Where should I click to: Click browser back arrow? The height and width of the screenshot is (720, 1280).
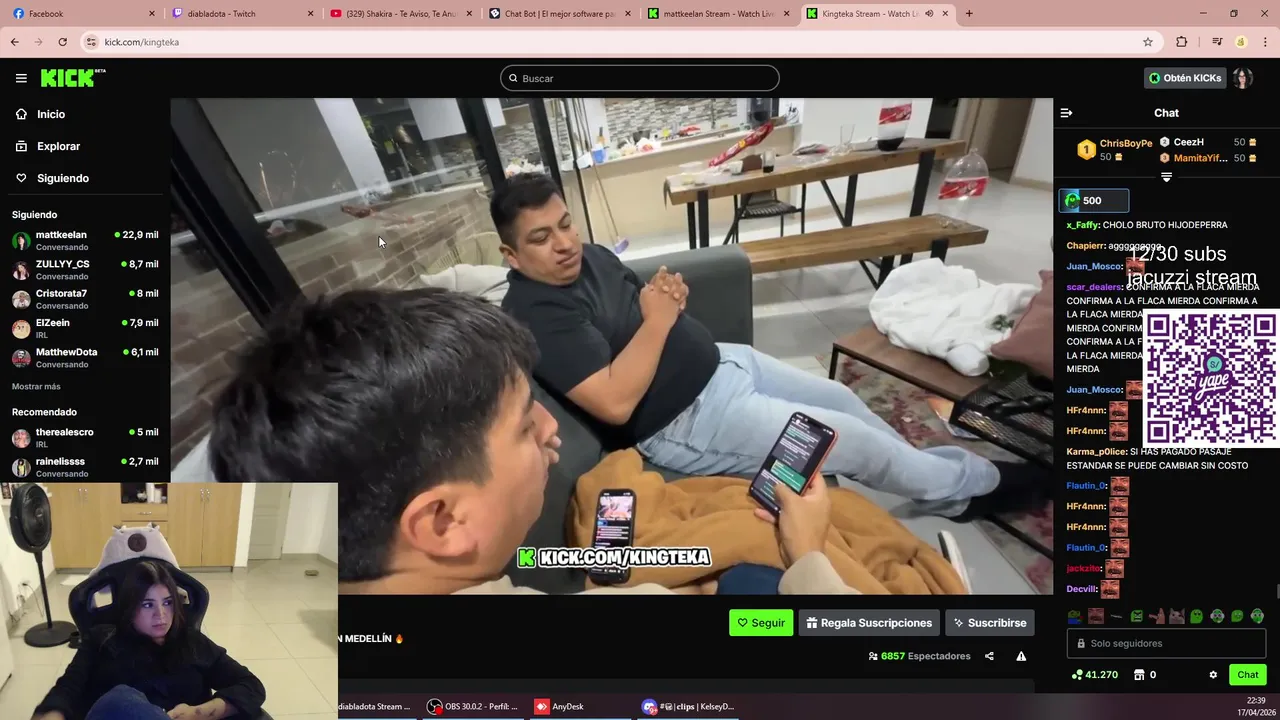(x=14, y=42)
